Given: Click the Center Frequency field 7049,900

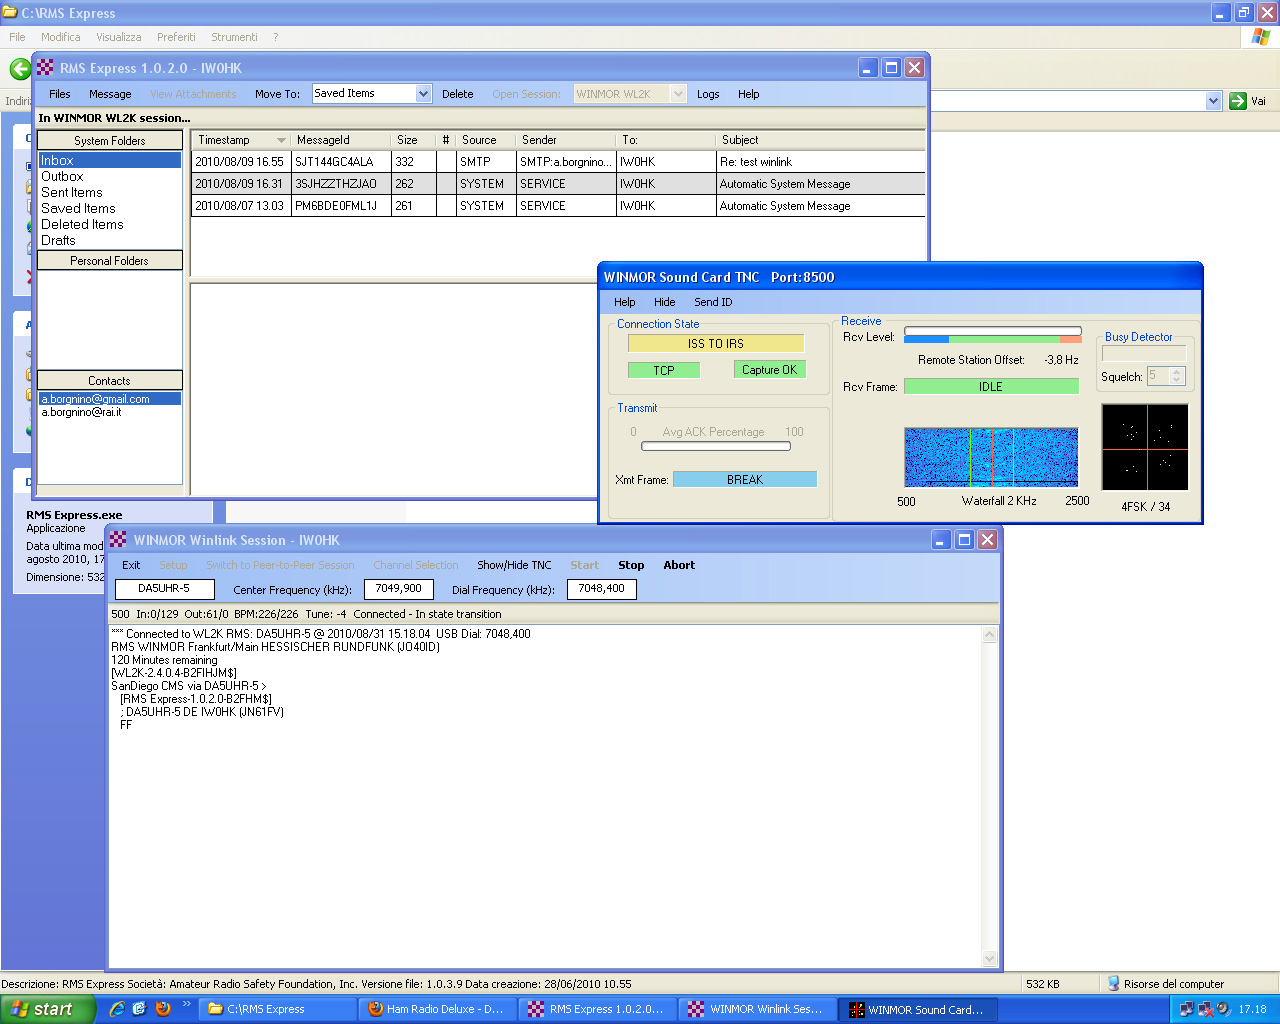Looking at the screenshot, I should tap(399, 589).
